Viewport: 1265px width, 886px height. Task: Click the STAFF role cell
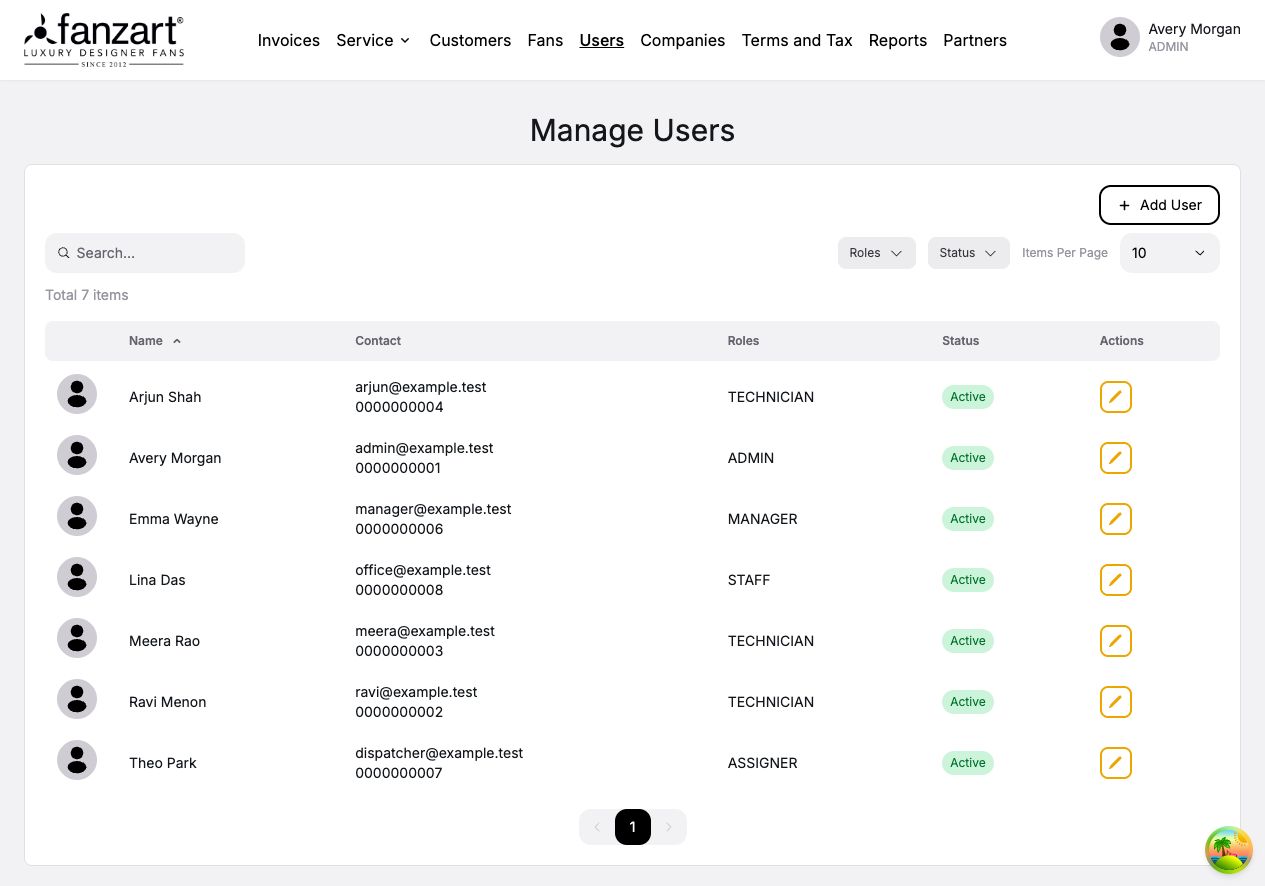pos(749,580)
